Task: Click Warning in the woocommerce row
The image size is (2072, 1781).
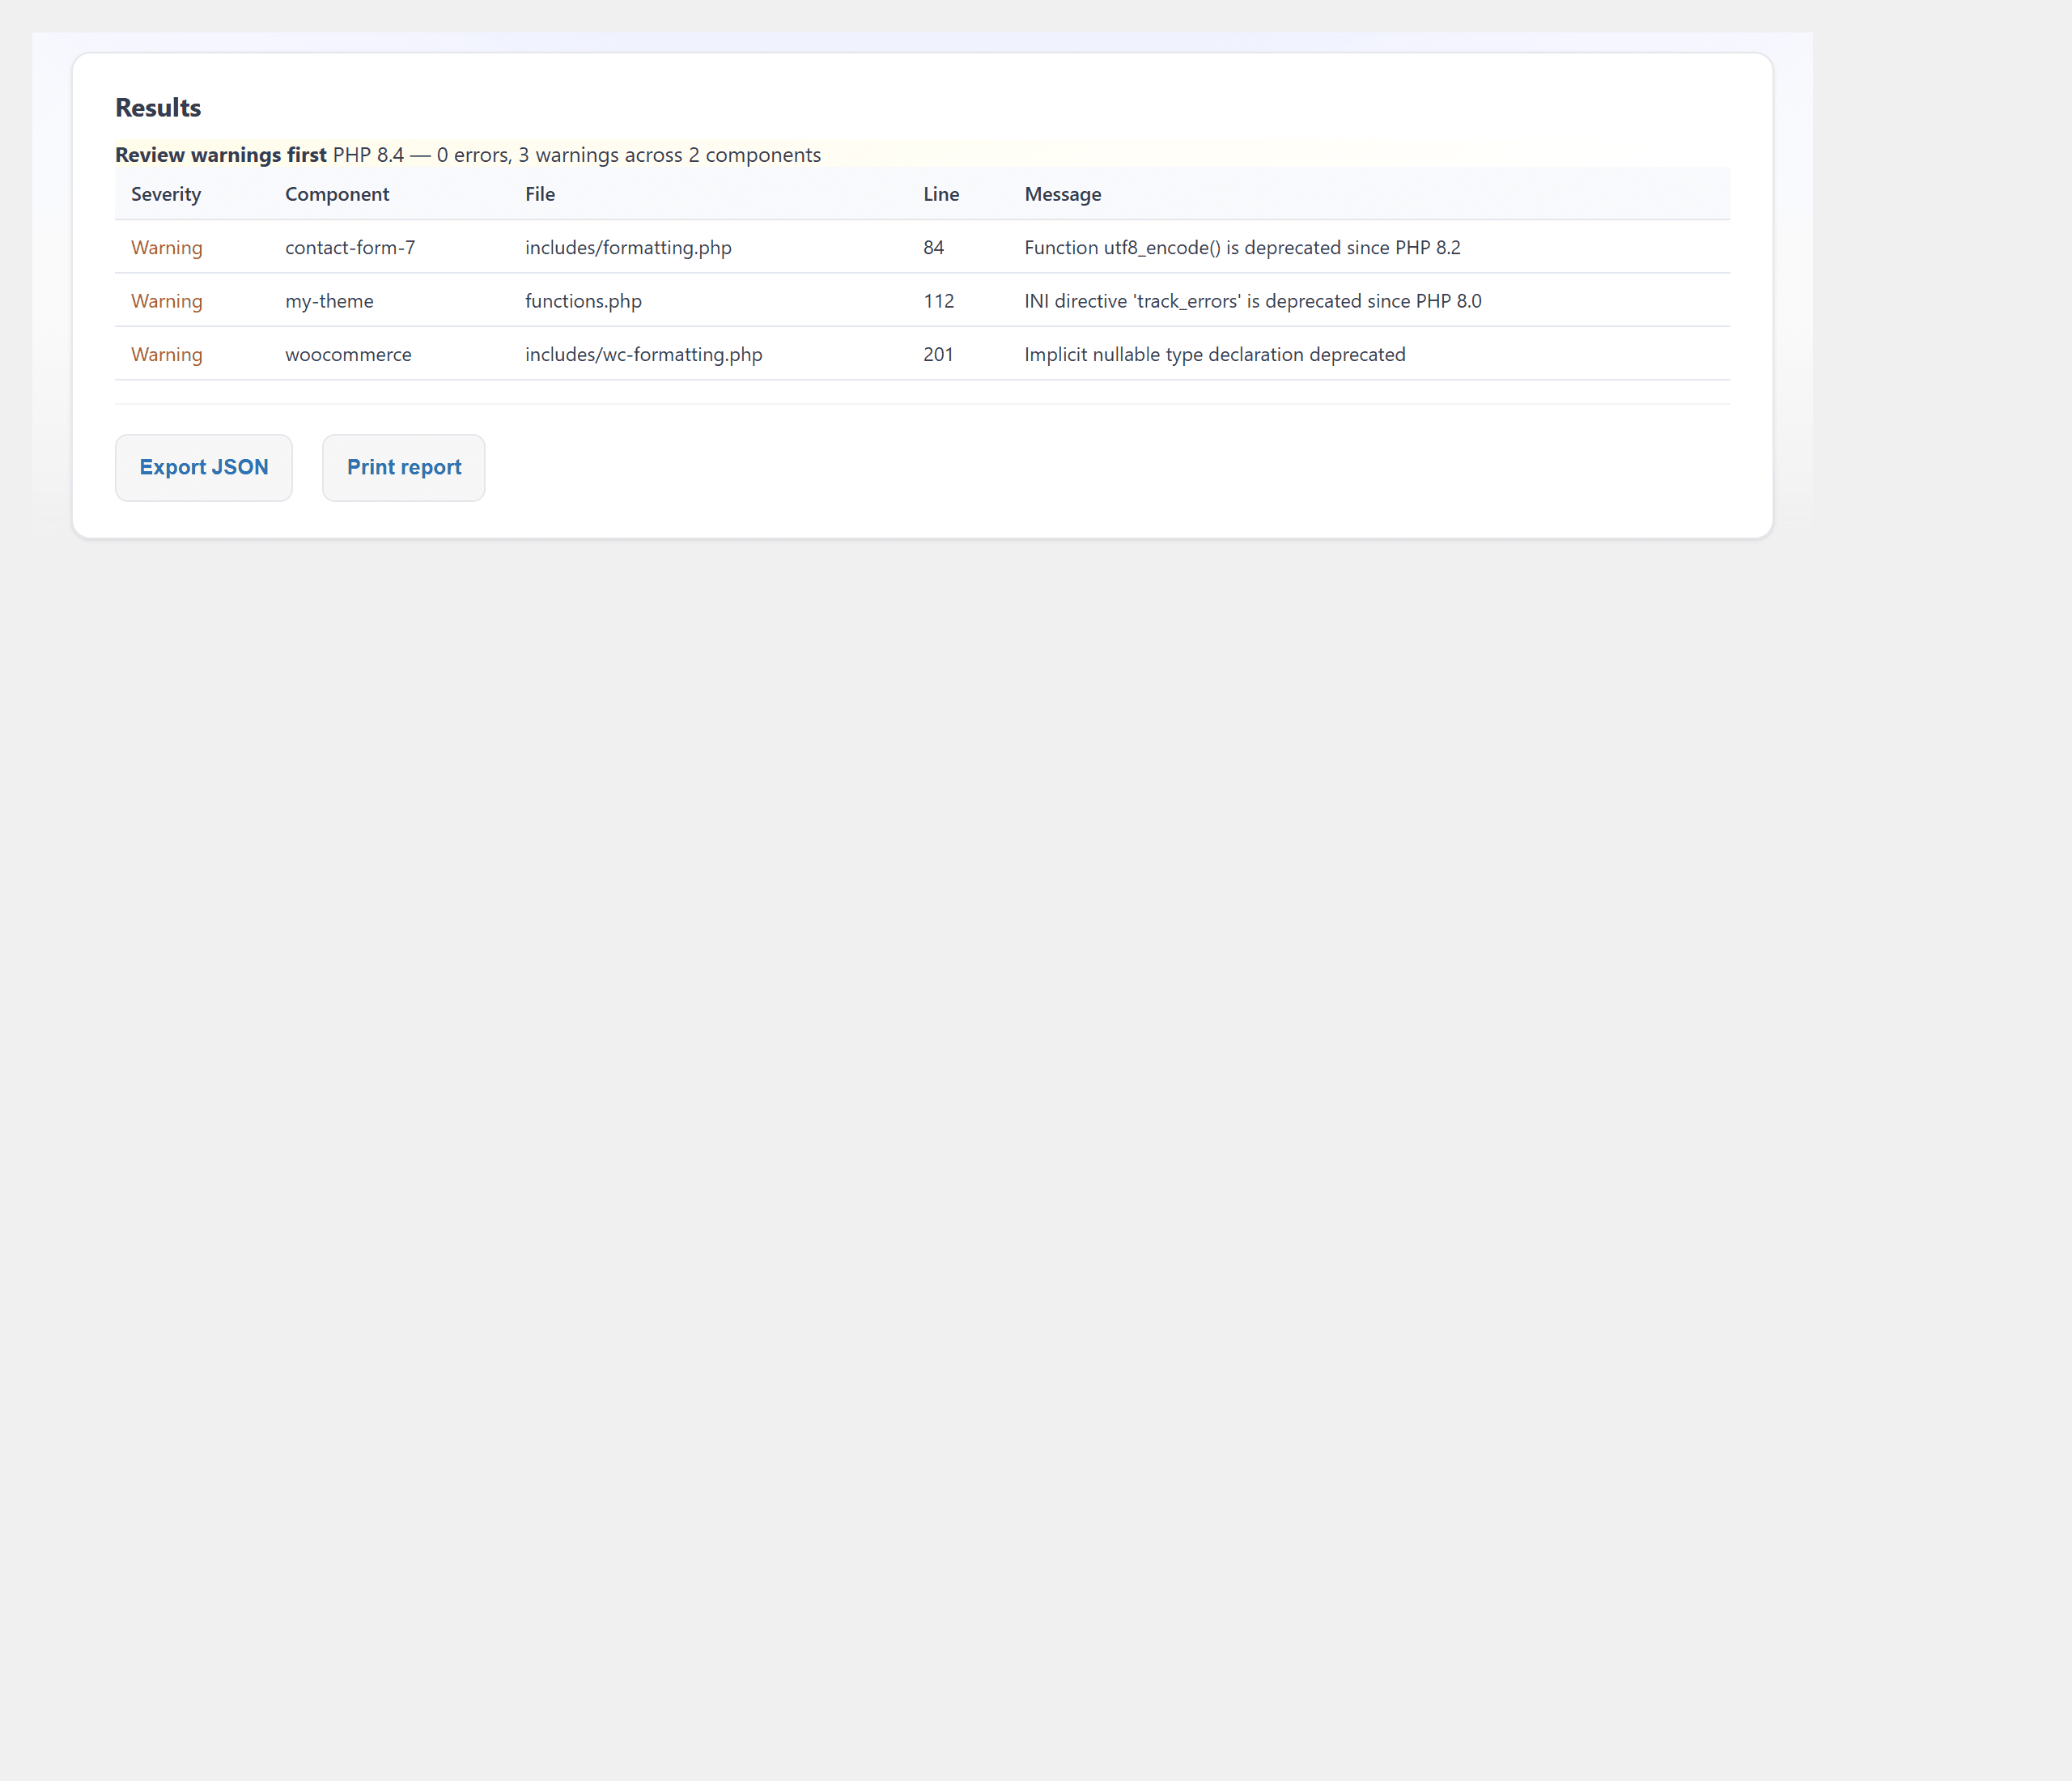Action: (167, 354)
